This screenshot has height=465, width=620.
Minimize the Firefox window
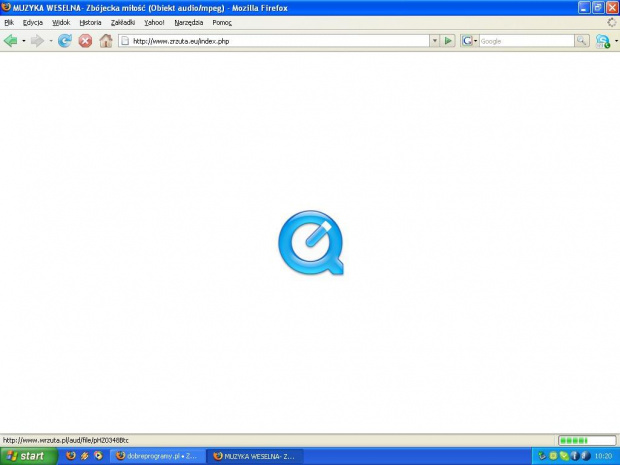[584, 8]
